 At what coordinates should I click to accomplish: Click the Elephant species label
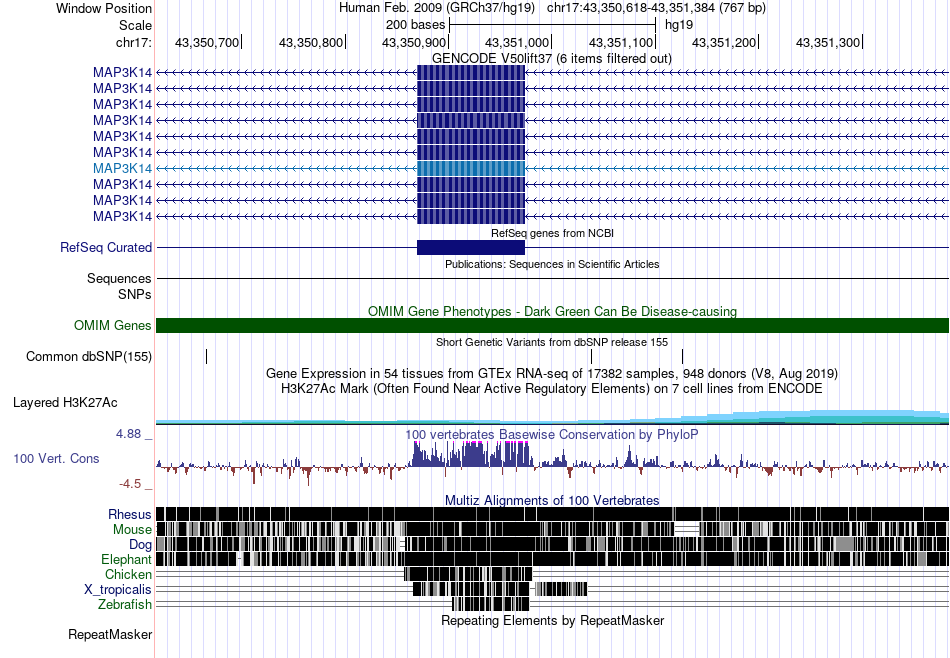click(126, 560)
